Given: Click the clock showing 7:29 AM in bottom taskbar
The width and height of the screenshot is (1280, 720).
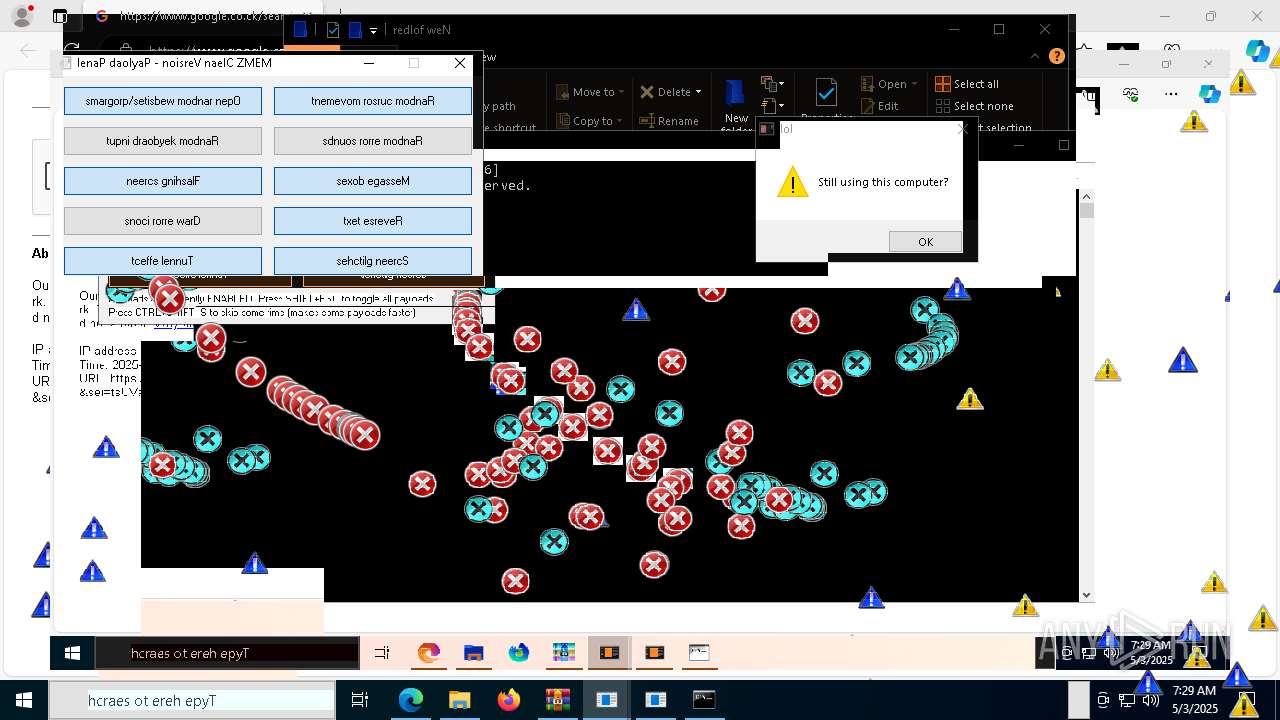Looking at the screenshot, I should pos(1194,700).
